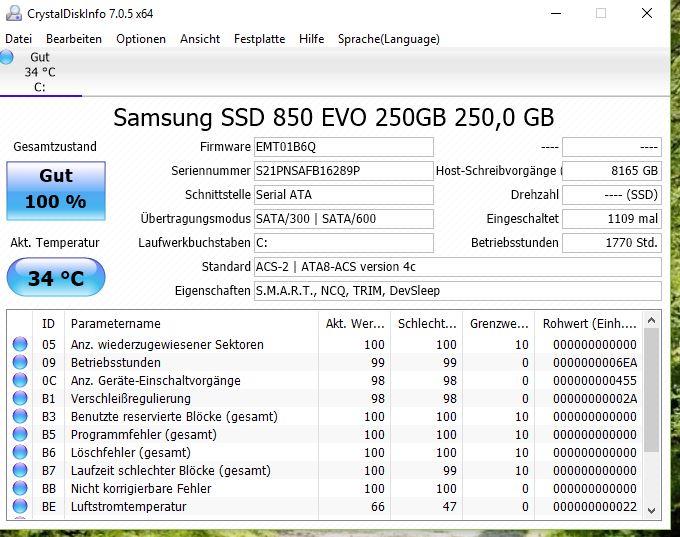Open the Festplatte menu
This screenshot has height=537, width=680.
[259, 39]
